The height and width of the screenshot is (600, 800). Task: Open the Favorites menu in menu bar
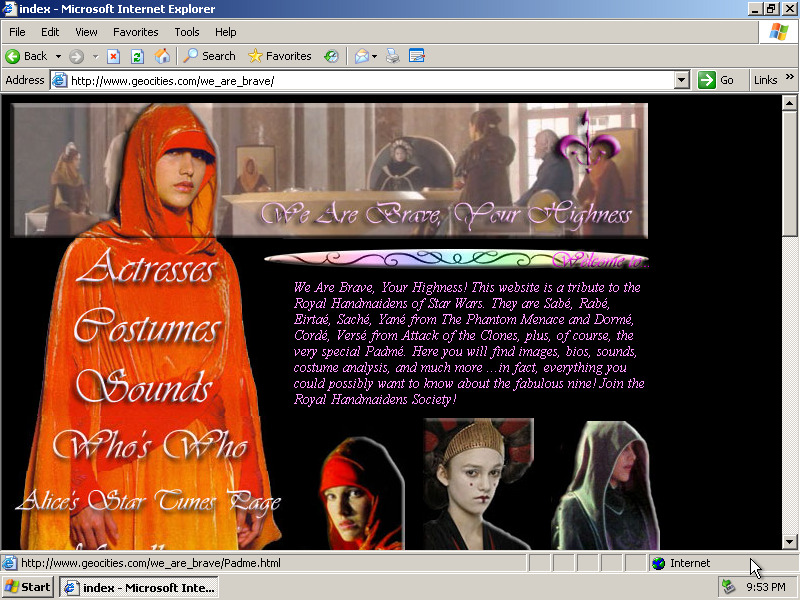[x=135, y=32]
